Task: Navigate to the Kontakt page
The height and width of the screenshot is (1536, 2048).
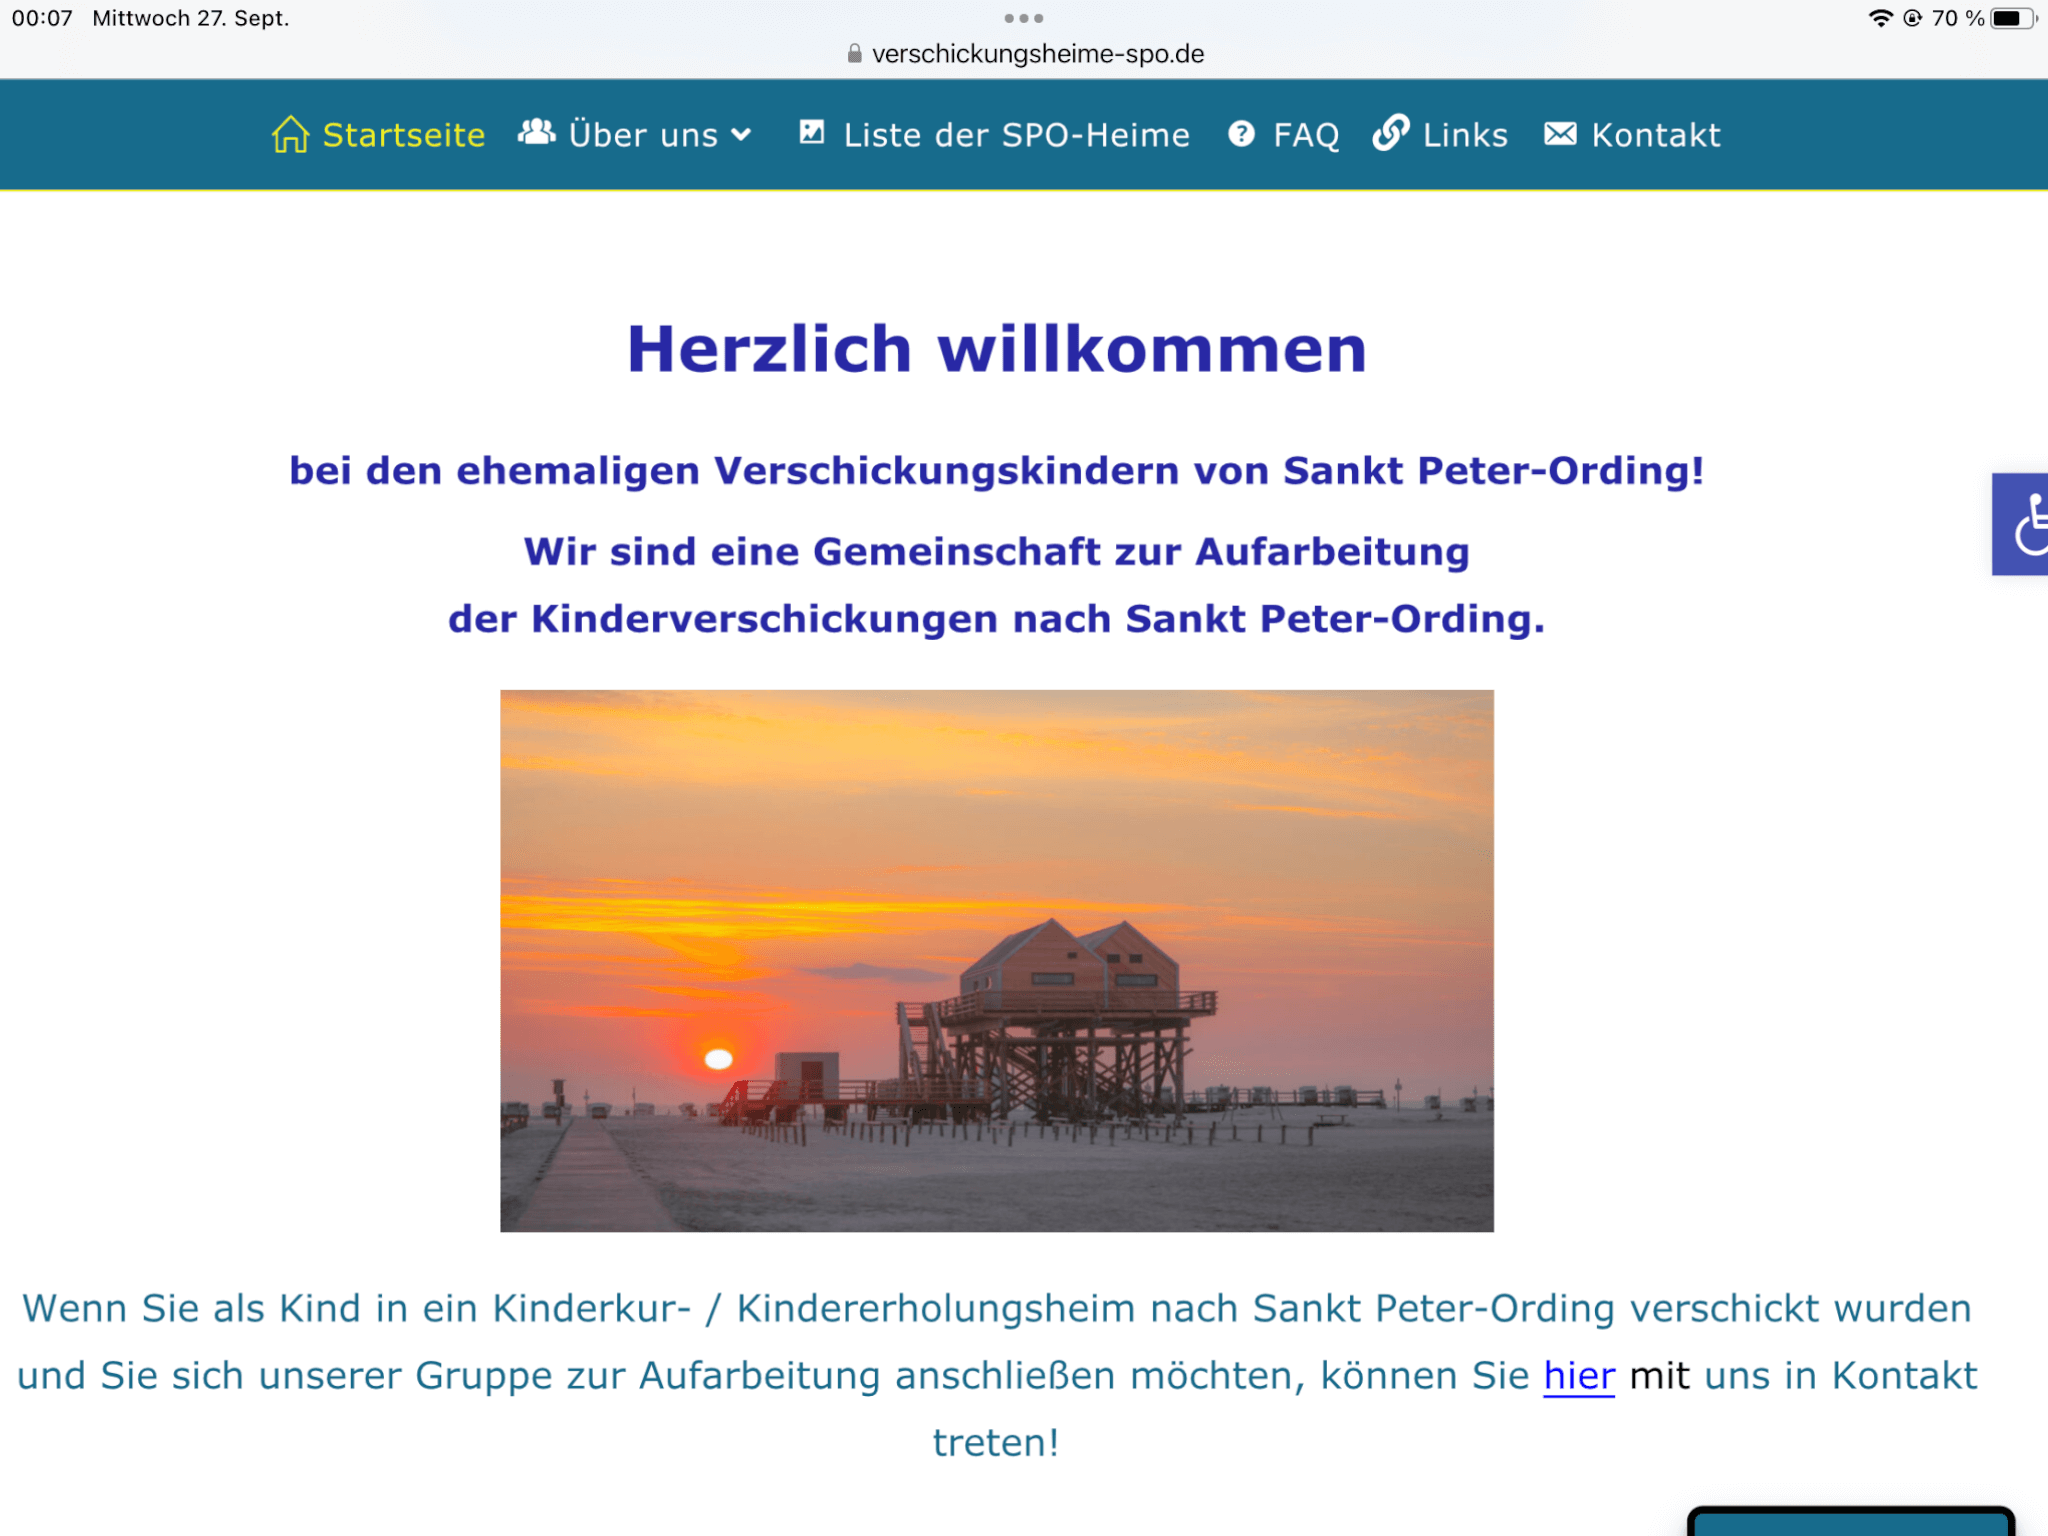Action: (1655, 135)
